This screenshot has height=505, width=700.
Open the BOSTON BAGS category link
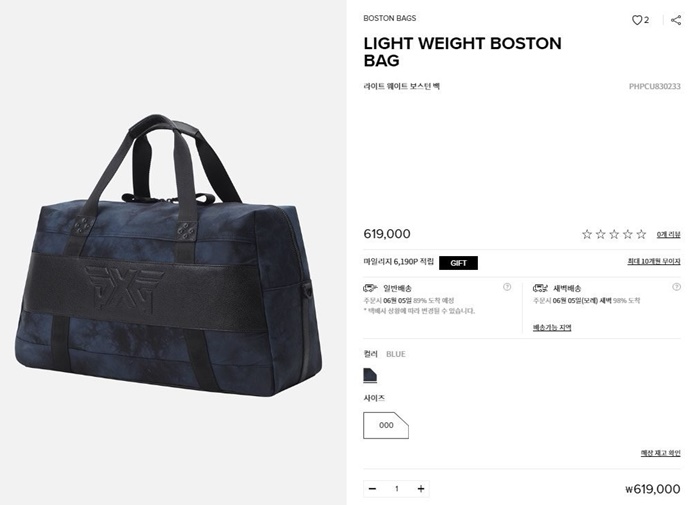[x=389, y=18]
